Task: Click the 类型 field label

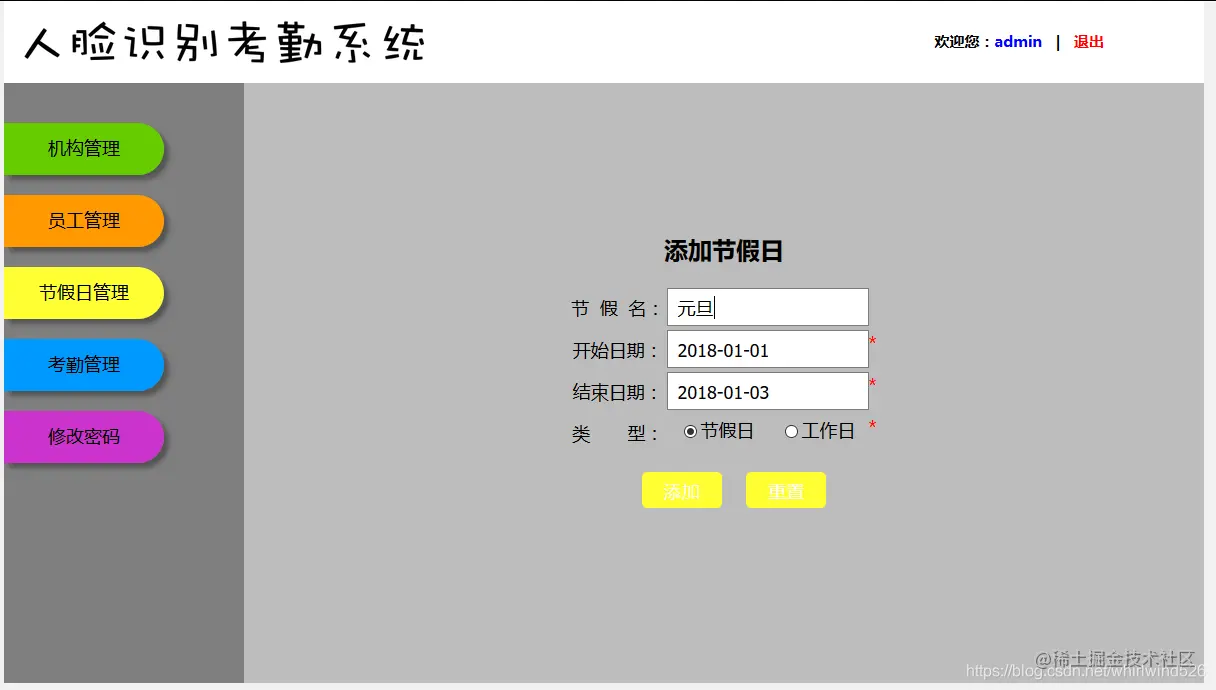Action: coord(615,434)
